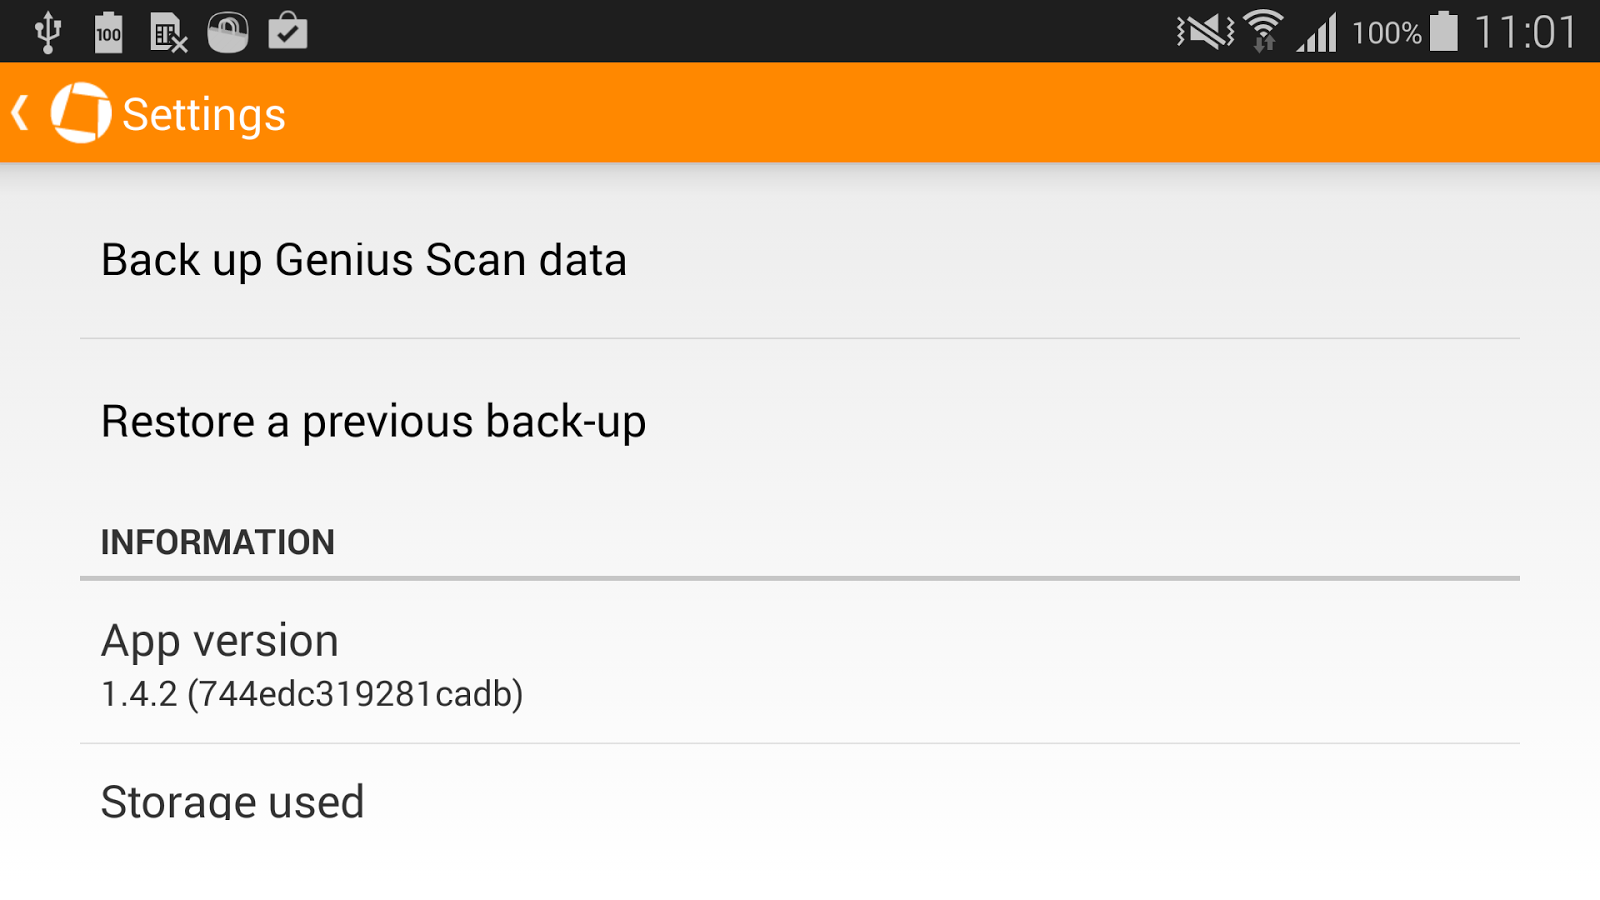Tap the Wi-Fi status icon
Image resolution: width=1600 pixels, height=900 pixels.
[1264, 32]
